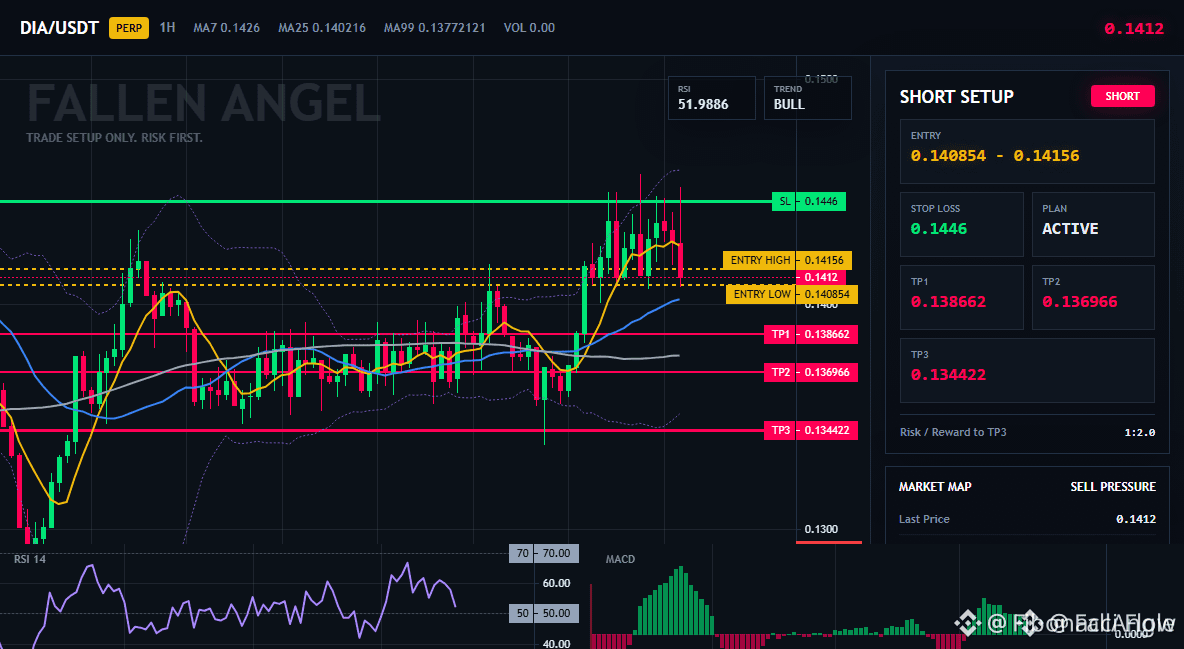This screenshot has height=649, width=1184.
Task: Click the PLAN ACTIVE status box
Action: [x=1093, y=224]
